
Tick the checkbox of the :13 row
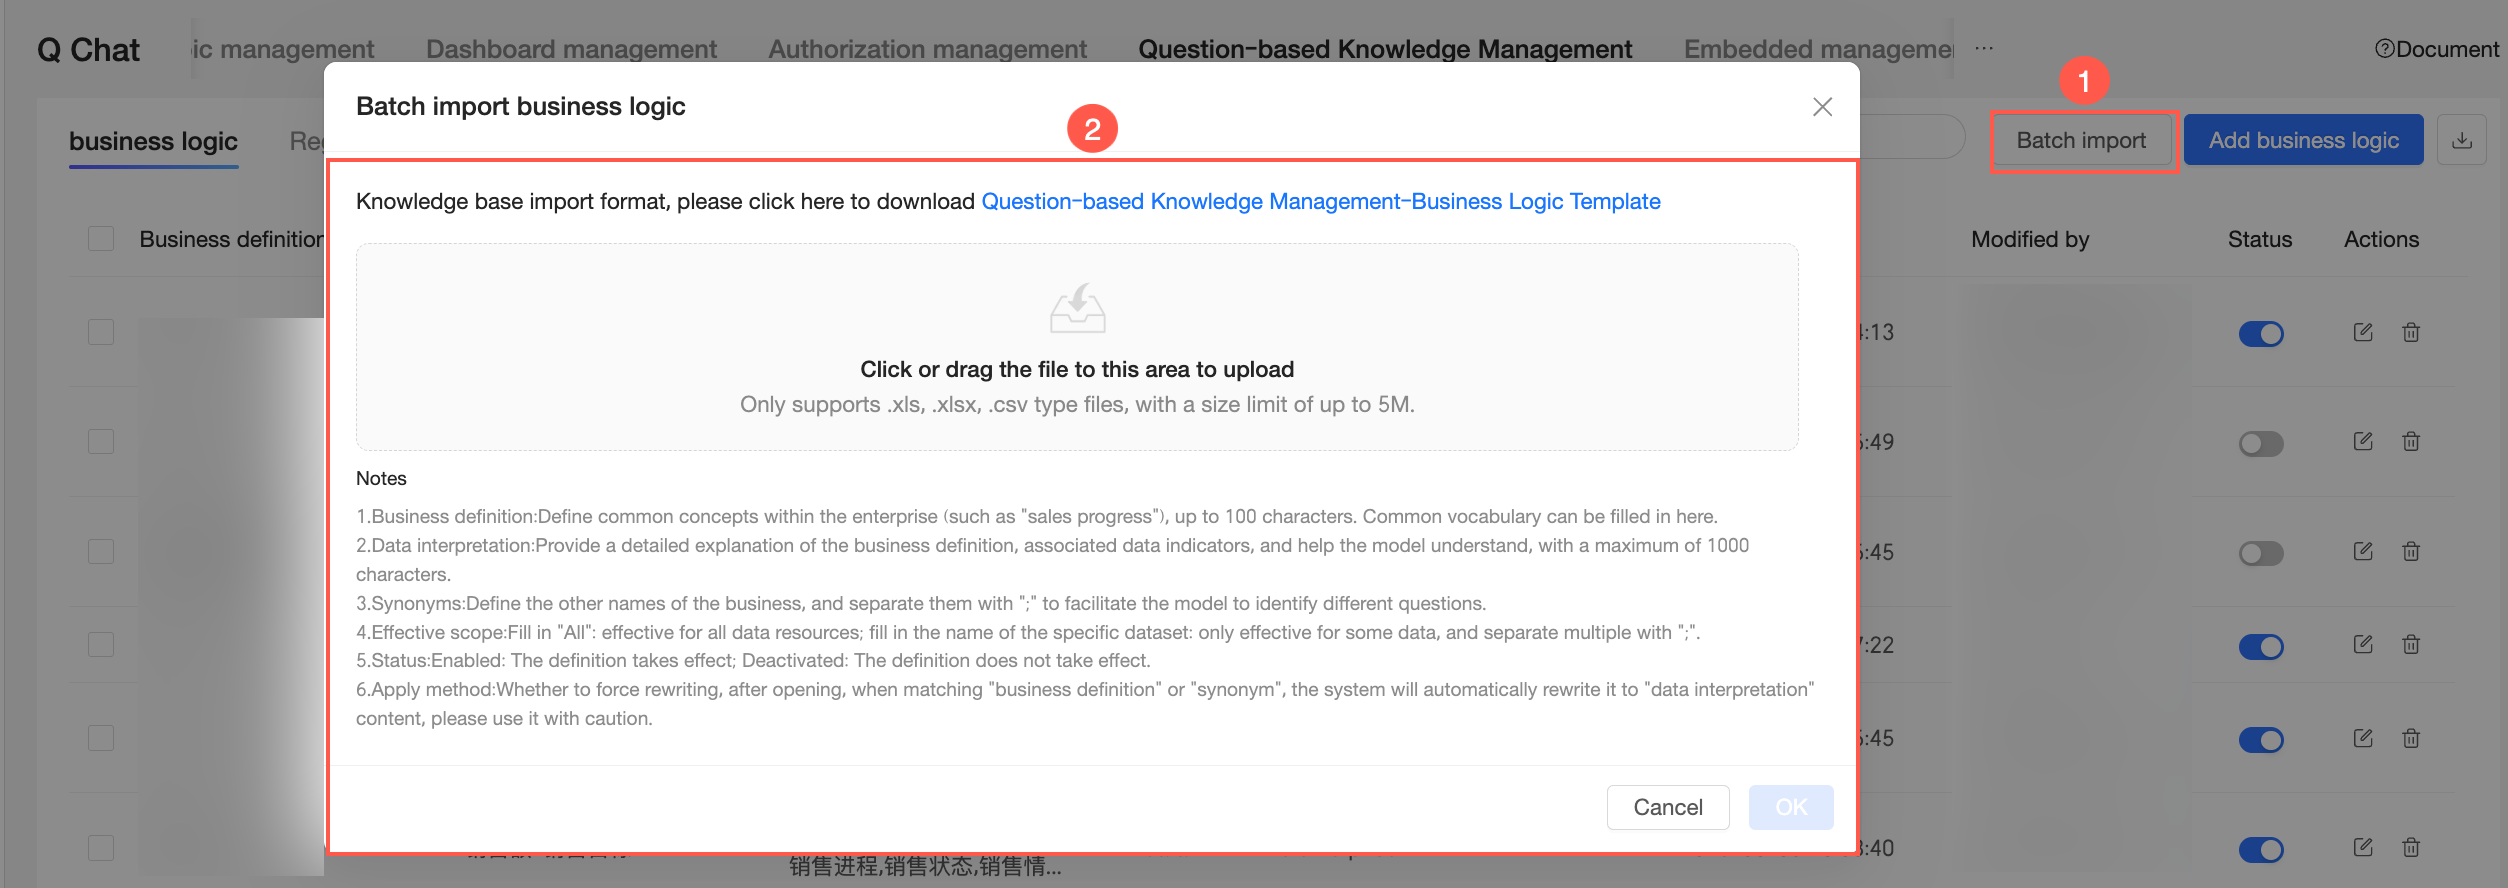(x=101, y=332)
